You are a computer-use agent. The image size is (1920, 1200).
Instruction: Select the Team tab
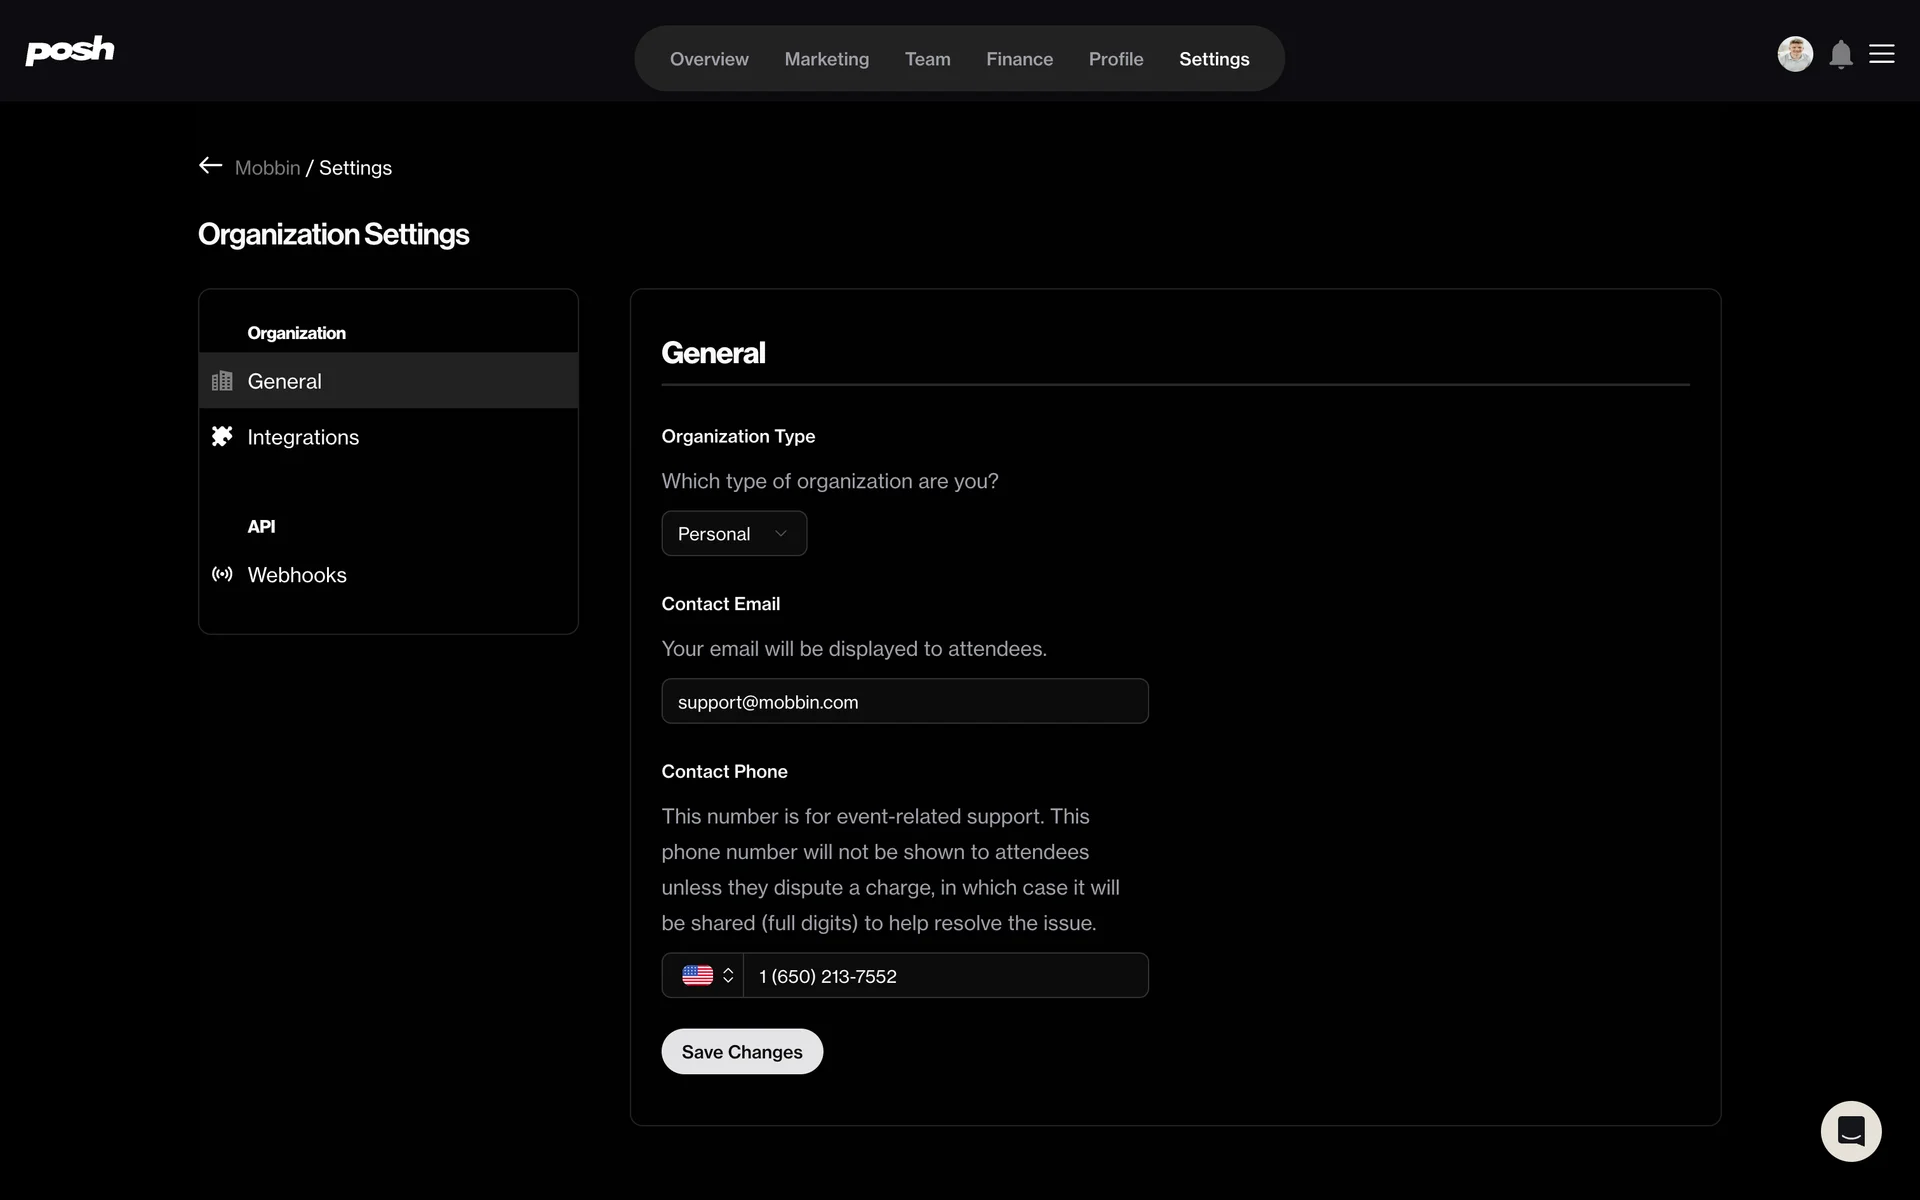(x=927, y=59)
